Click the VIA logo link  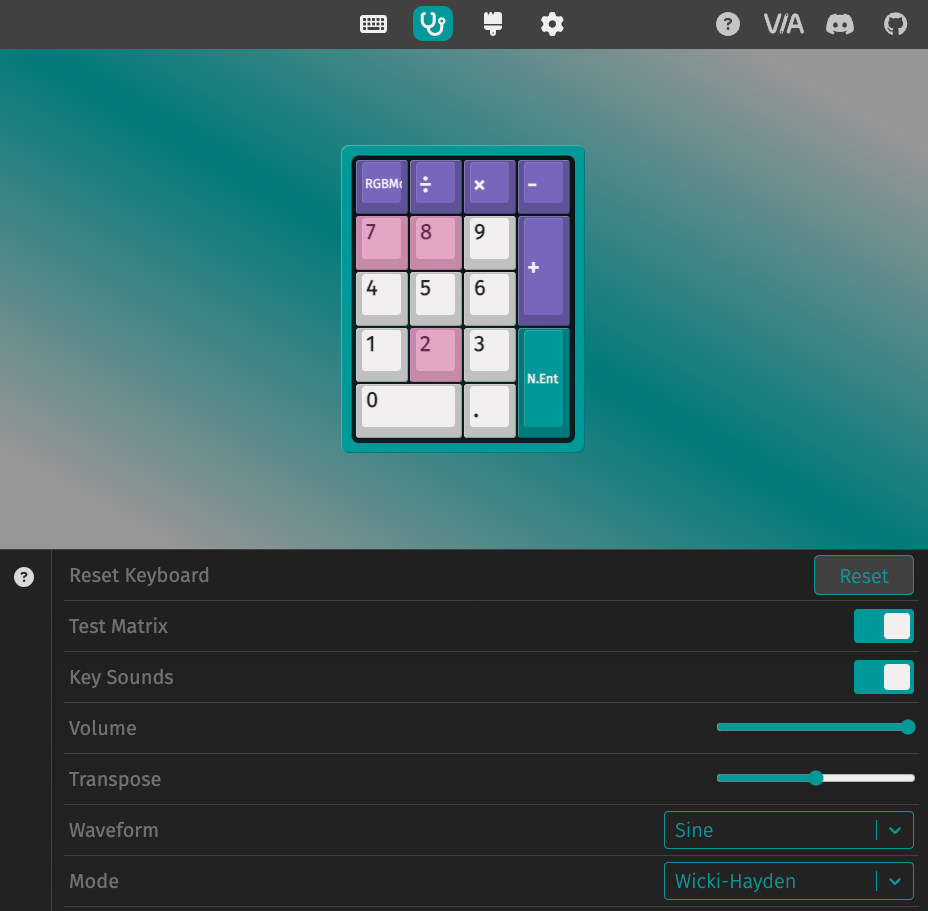[x=783, y=24]
